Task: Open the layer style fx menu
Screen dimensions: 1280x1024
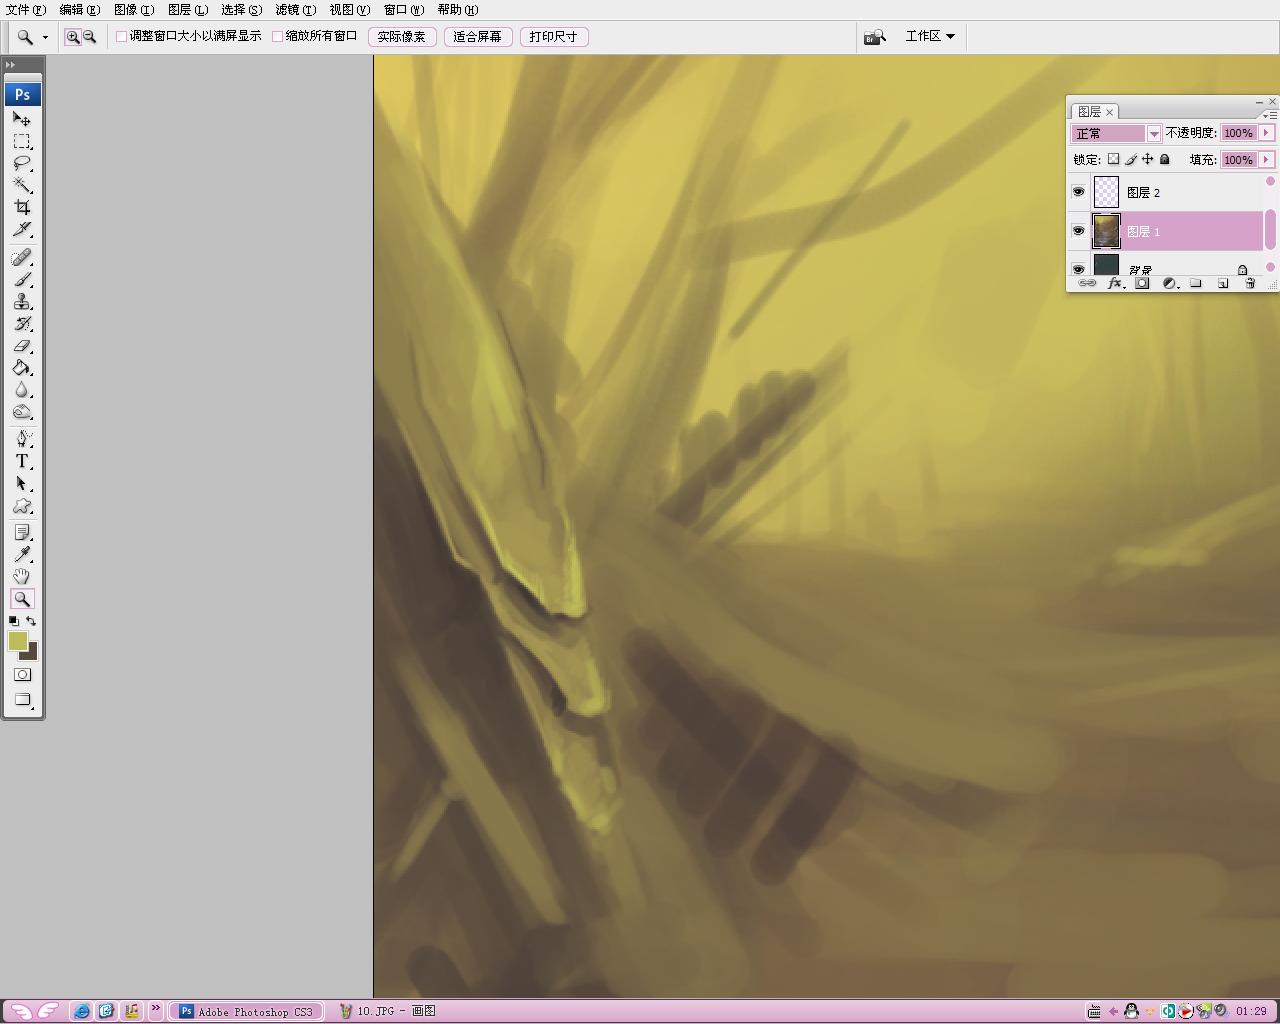Action: 1115,283
